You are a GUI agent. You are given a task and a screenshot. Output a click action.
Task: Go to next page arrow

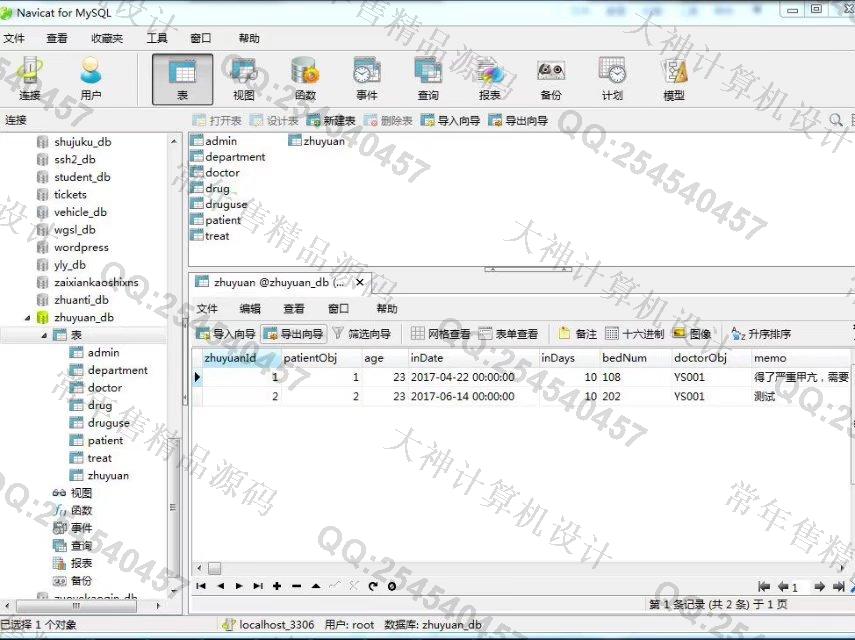819,587
